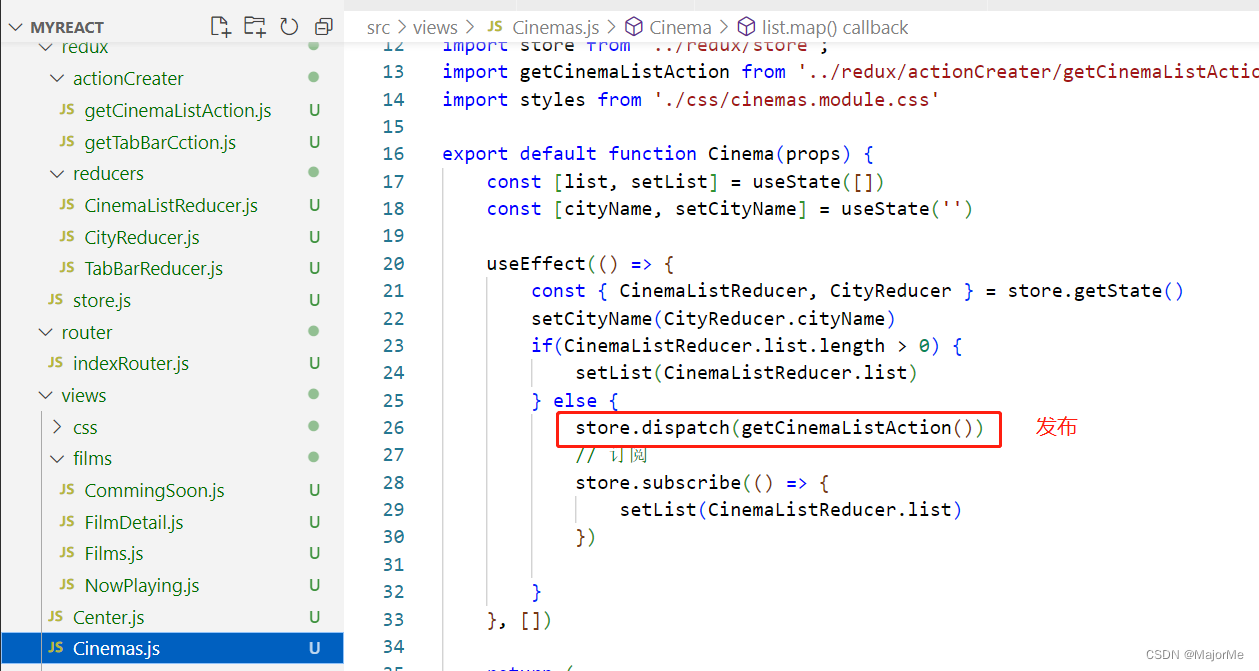
Task: Open Center.js file
Action: pyautogui.click(x=109, y=618)
